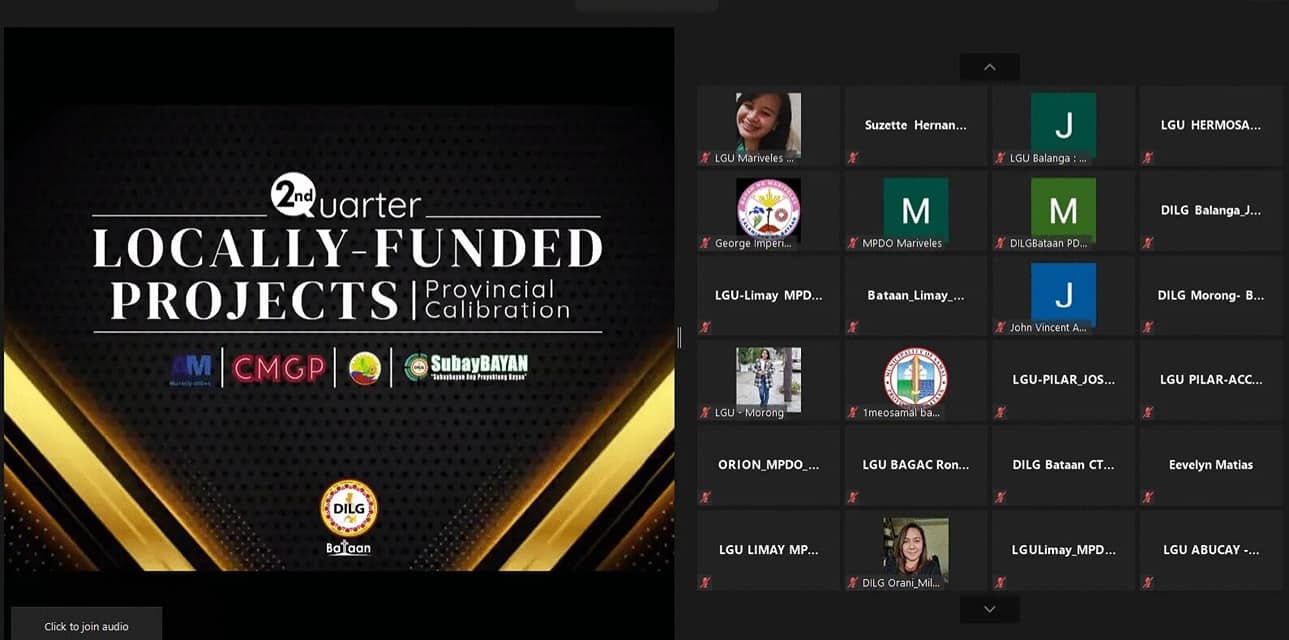Click muted mic icon beside DILG Orani_Mil... label
1289x640 pixels.
853,582
